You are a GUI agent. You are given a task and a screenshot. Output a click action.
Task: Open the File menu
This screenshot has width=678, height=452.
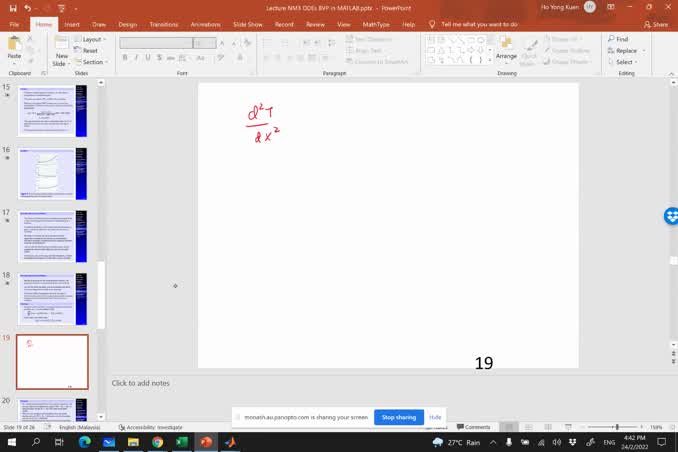click(x=14, y=25)
